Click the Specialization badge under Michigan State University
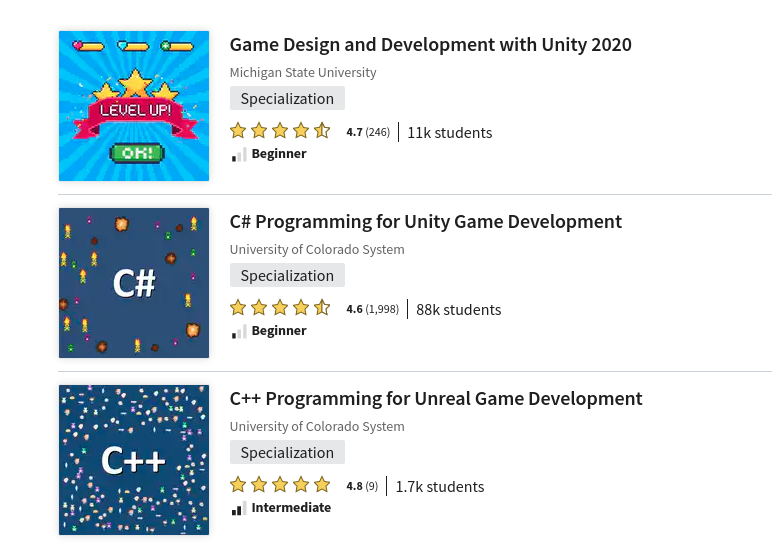Viewport: 772px width, 545px height. coord(287,98)
